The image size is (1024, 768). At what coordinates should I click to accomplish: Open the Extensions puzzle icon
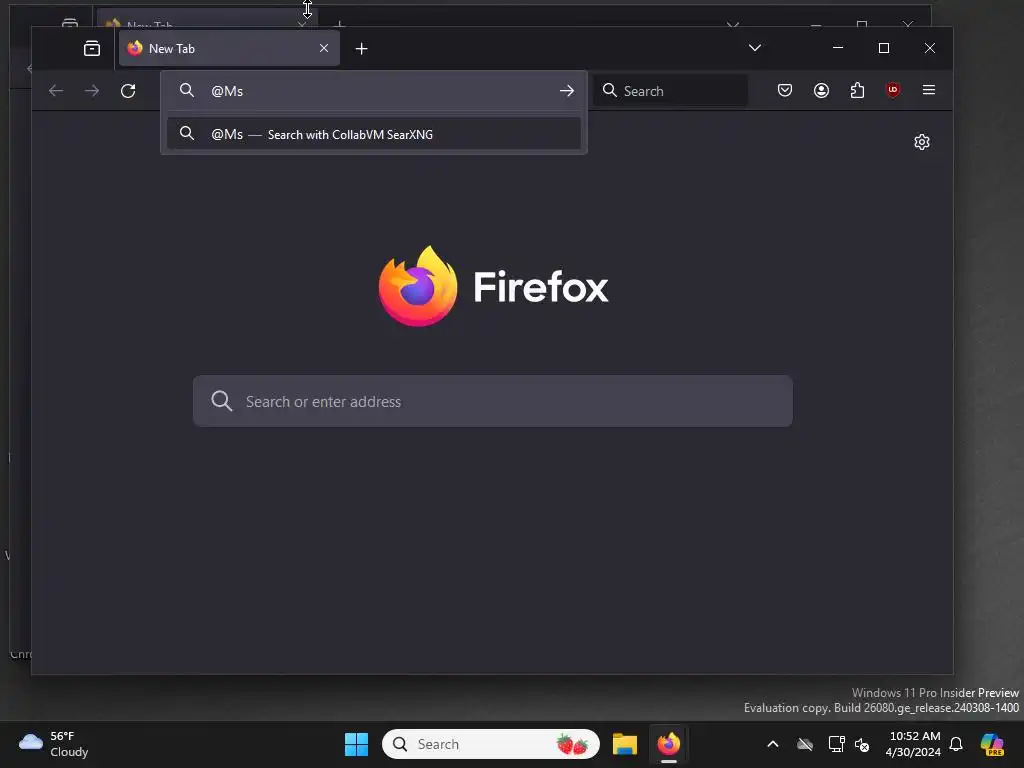tap(857, 90)
